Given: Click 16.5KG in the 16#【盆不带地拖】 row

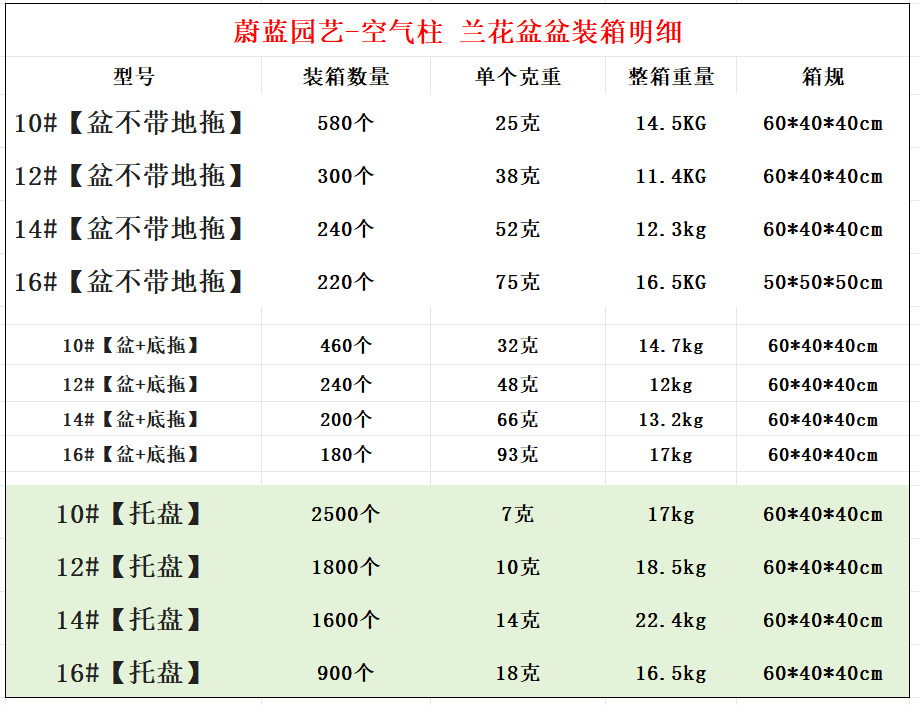Looking at the screenshot, I should (671, 282).
